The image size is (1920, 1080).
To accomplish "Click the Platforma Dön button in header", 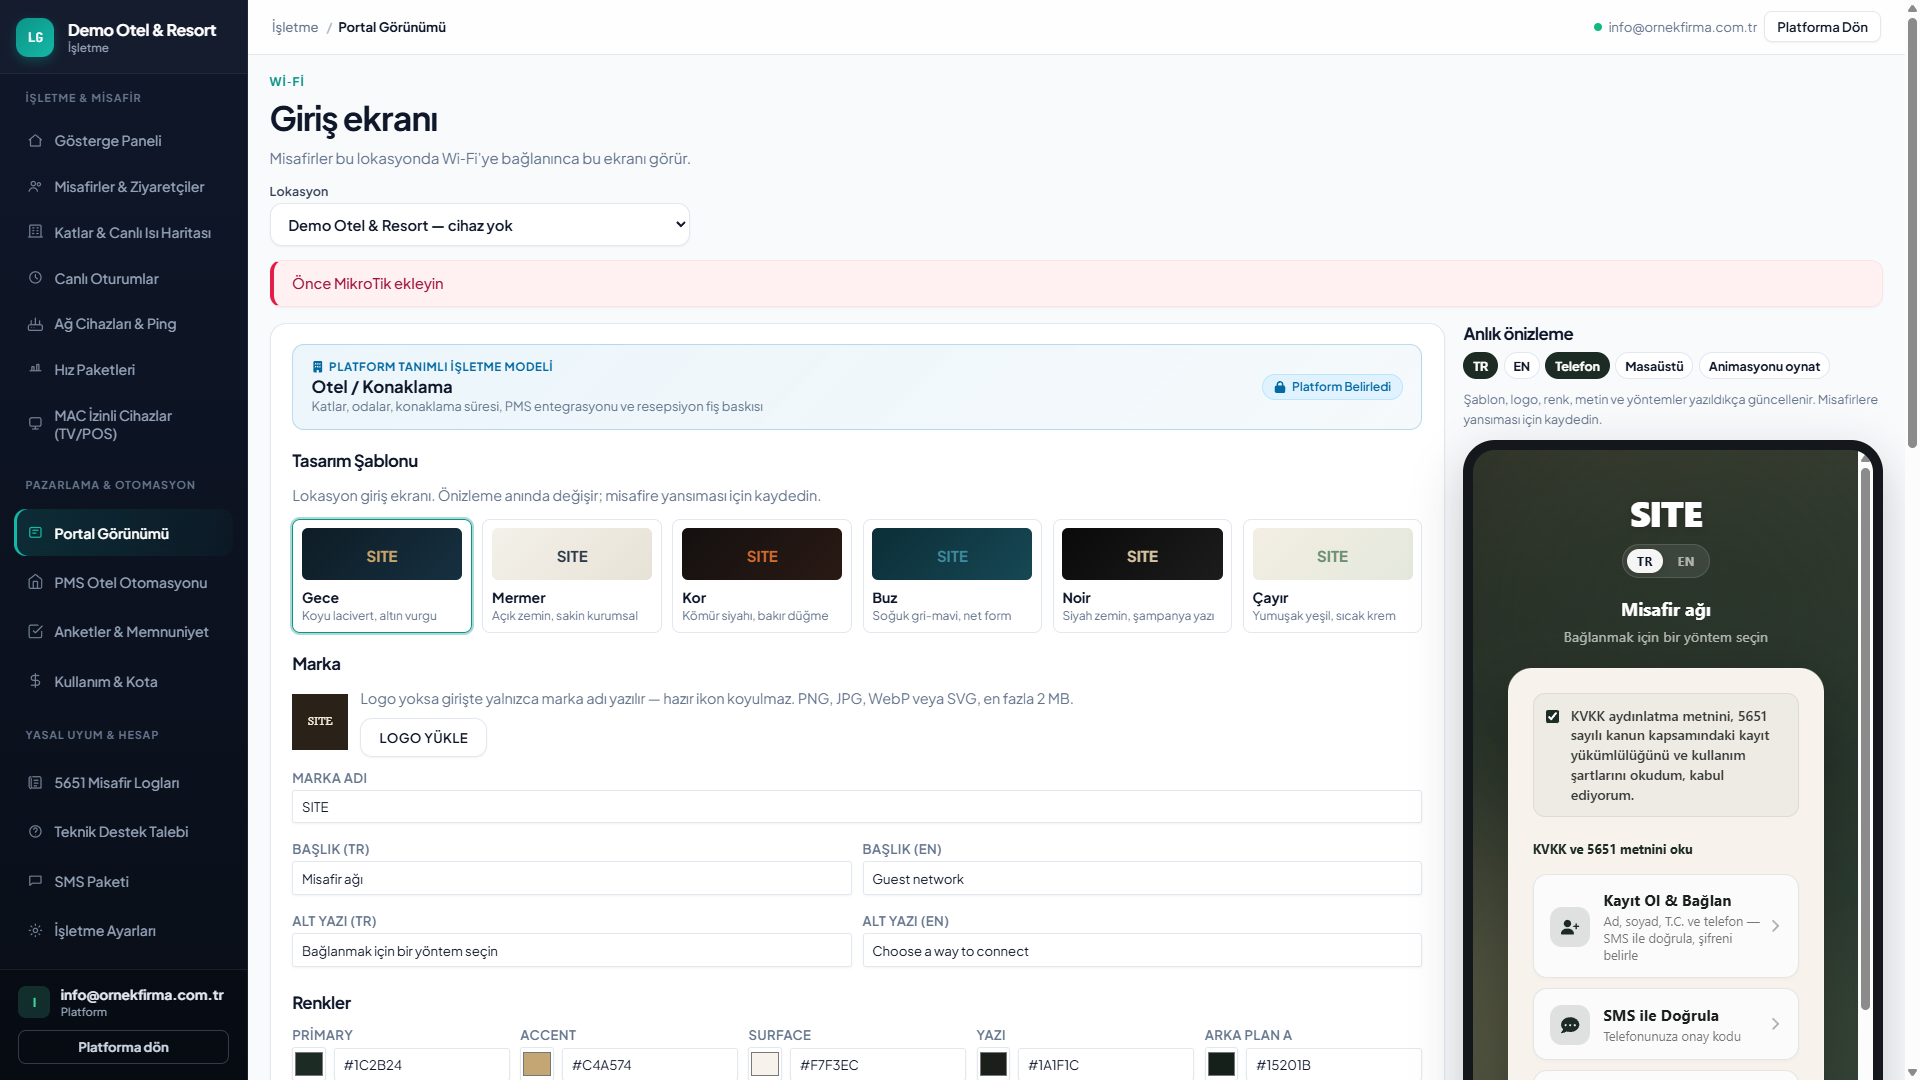I will pos(1822,27).
